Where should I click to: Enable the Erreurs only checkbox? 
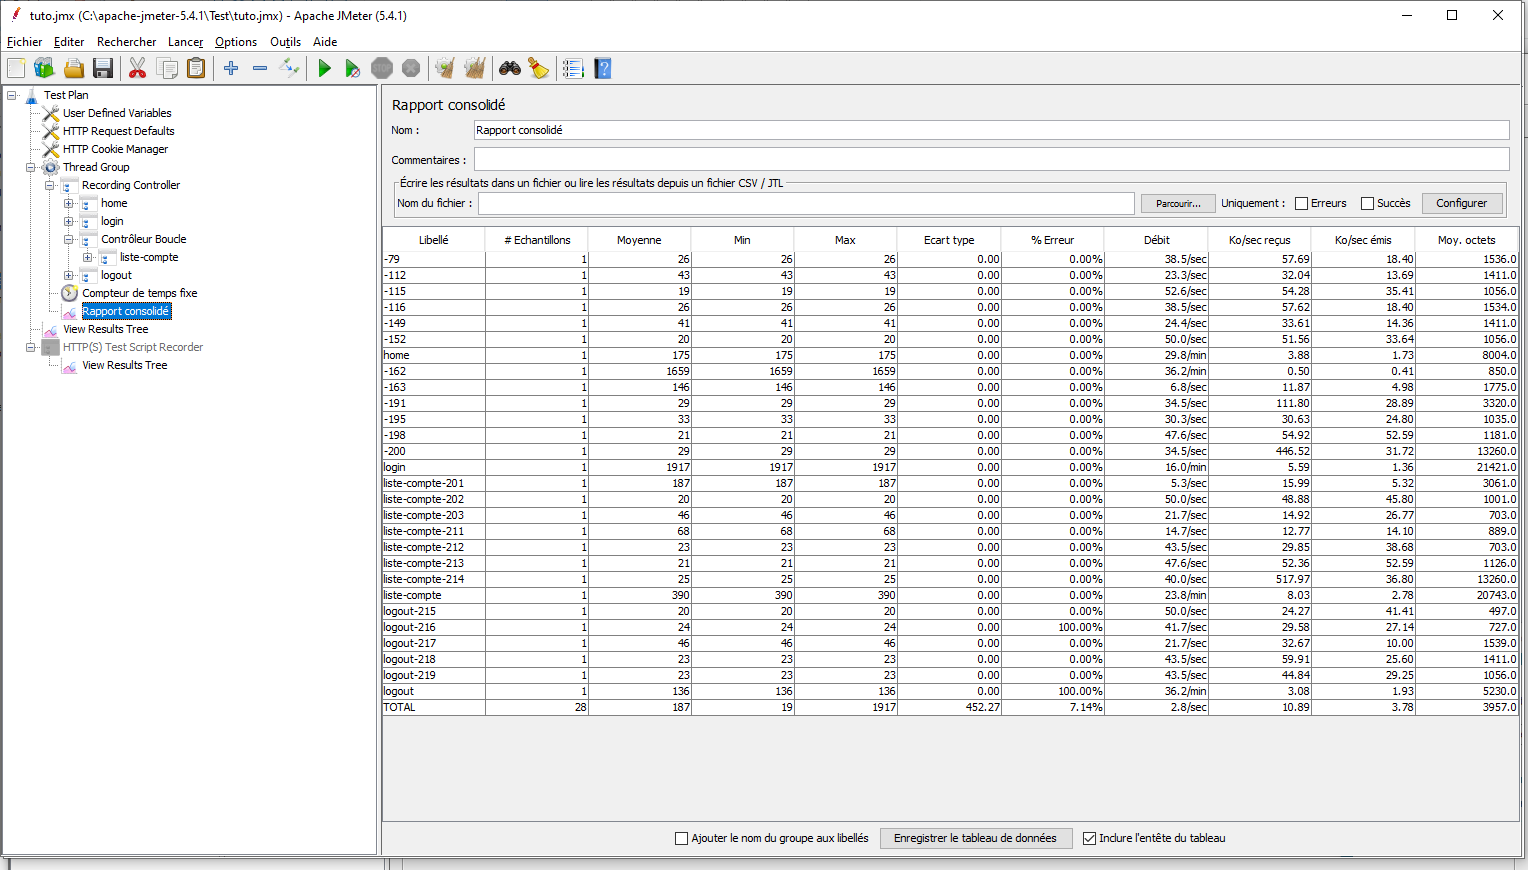1301,203
